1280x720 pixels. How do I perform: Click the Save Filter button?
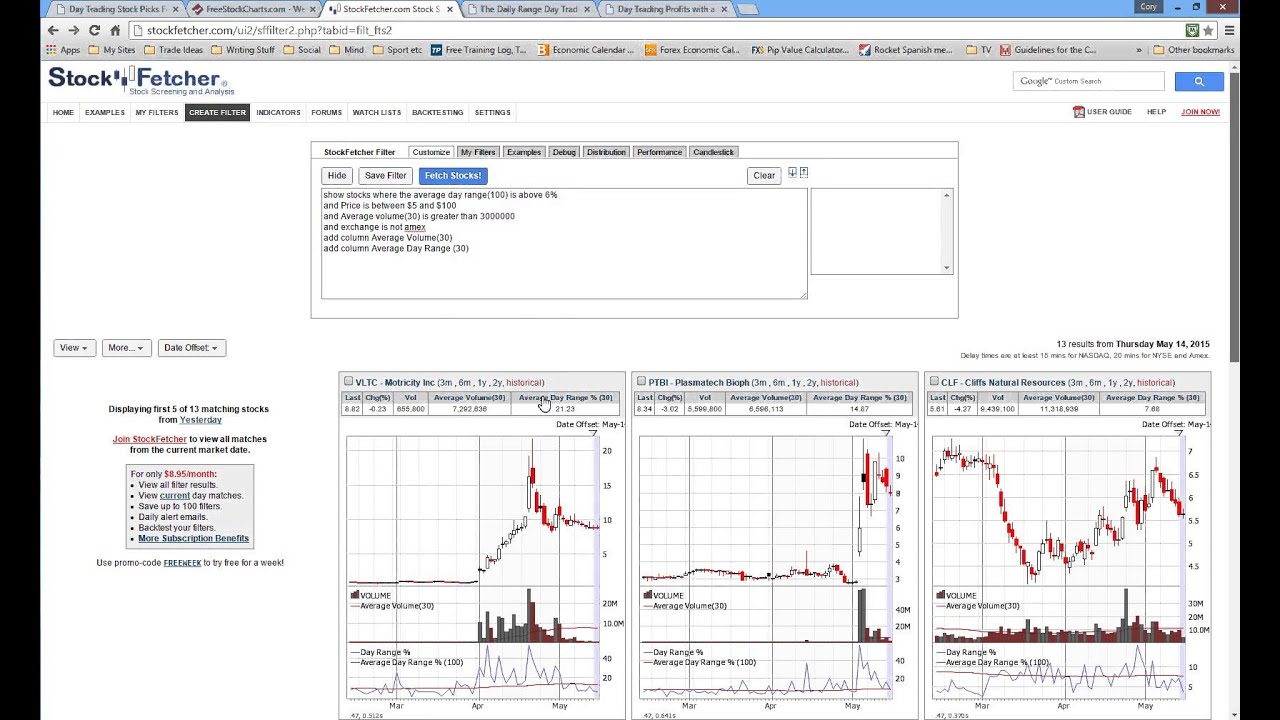pyautogui.click(x=385, y=175)
